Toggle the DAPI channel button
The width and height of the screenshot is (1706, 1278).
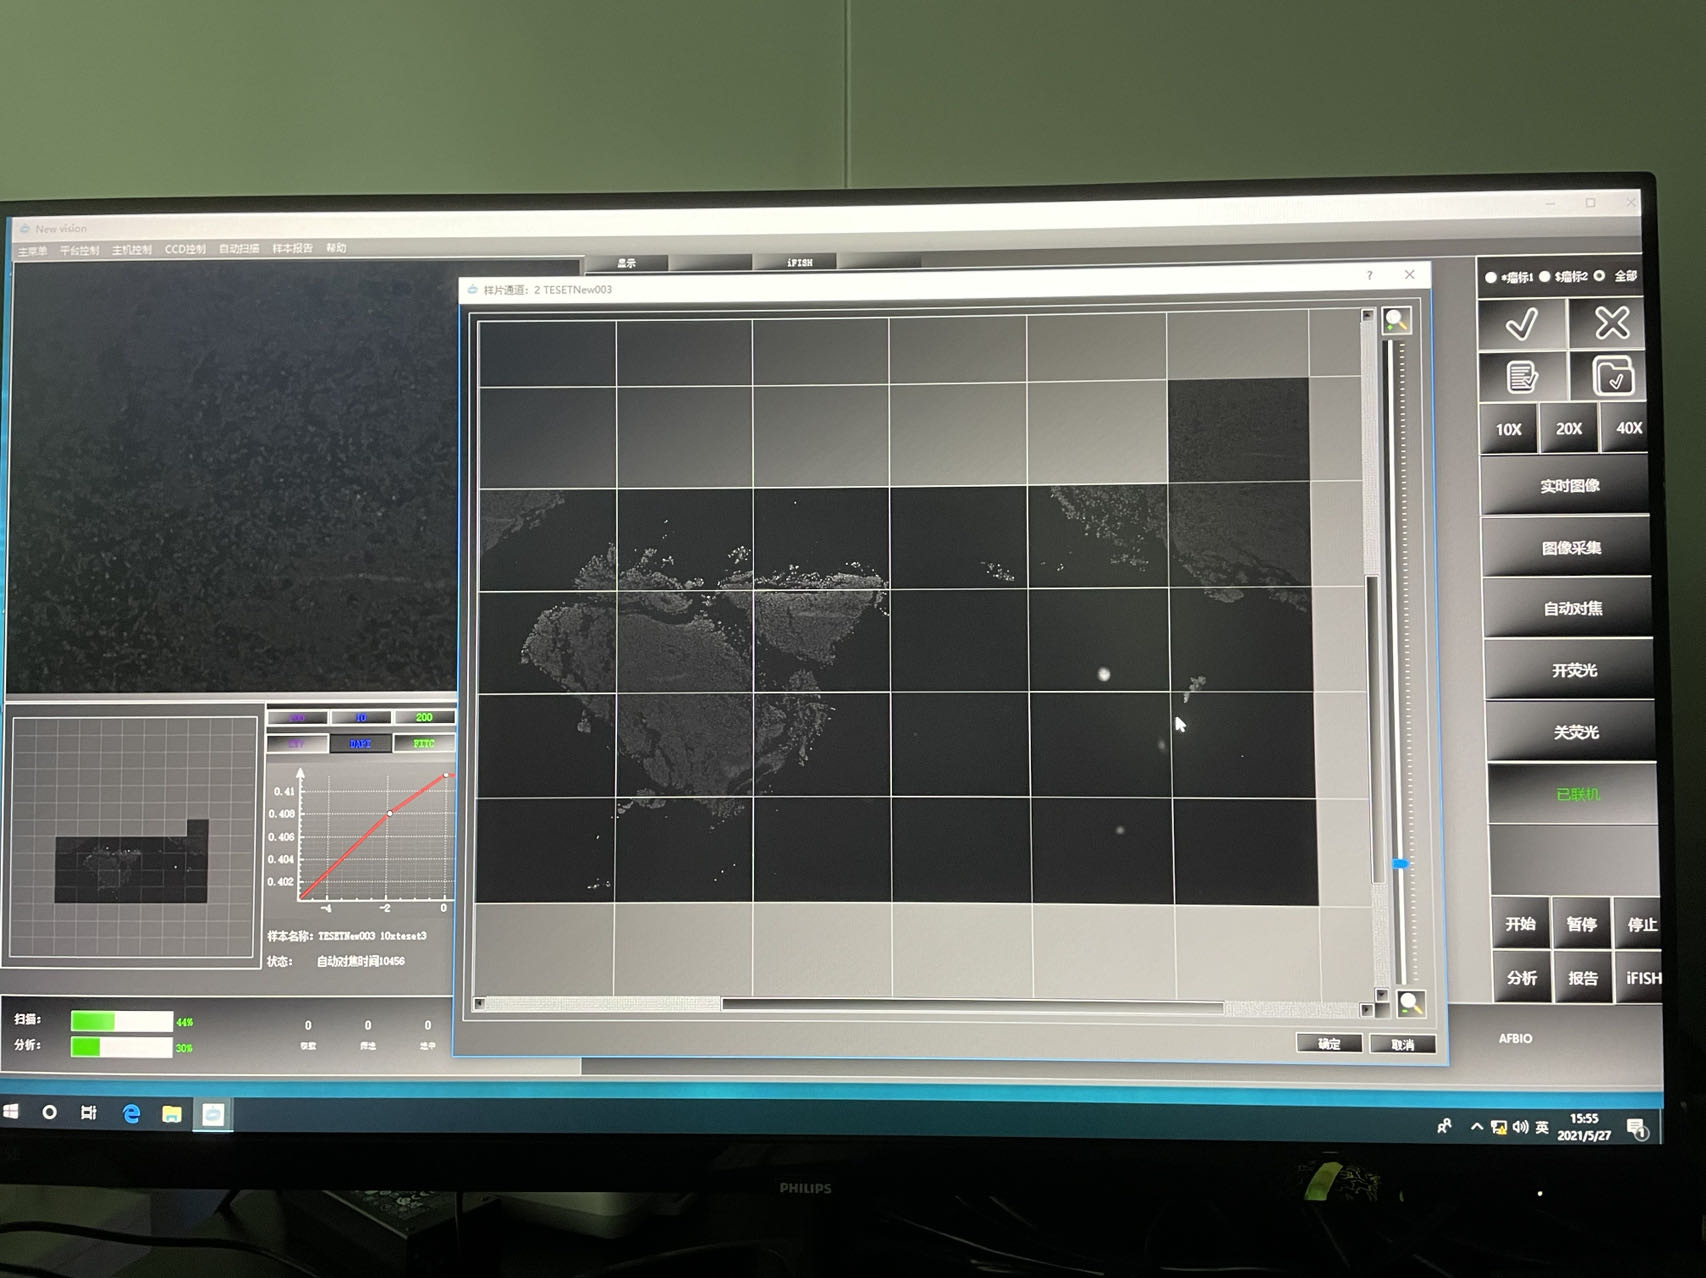360,743
